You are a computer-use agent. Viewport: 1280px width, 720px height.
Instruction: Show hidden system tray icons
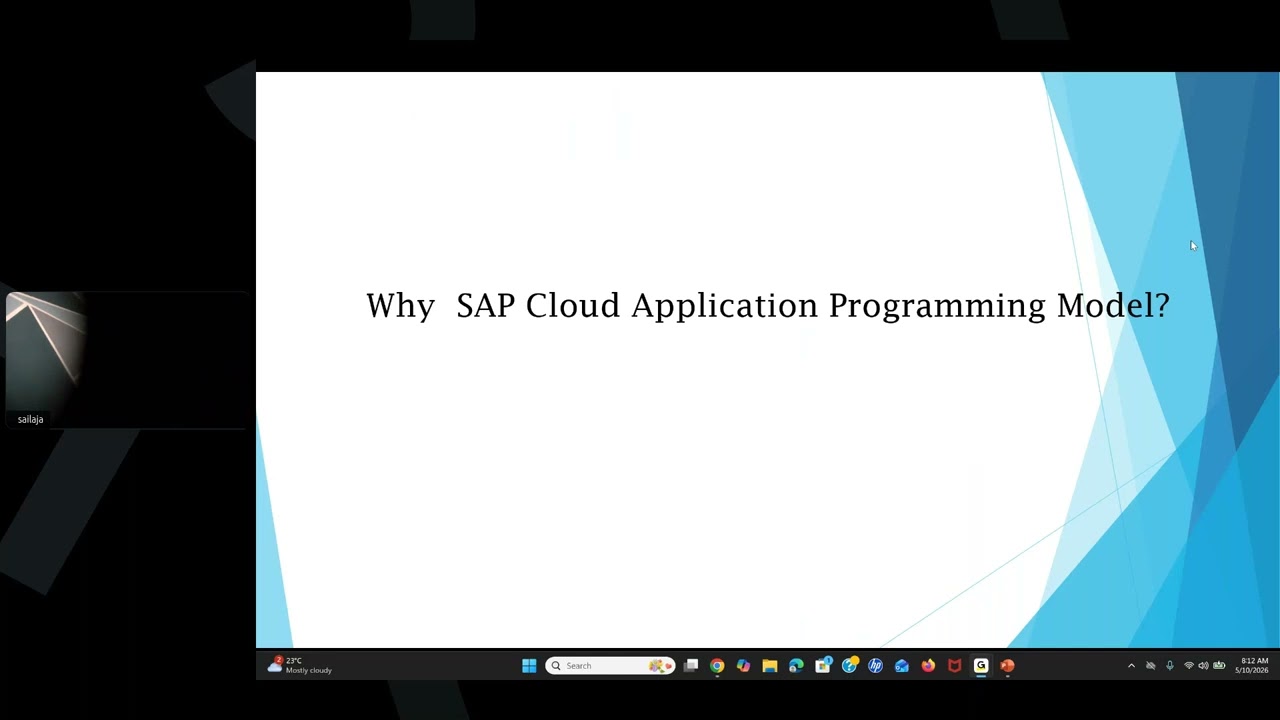click(1131, 666)
